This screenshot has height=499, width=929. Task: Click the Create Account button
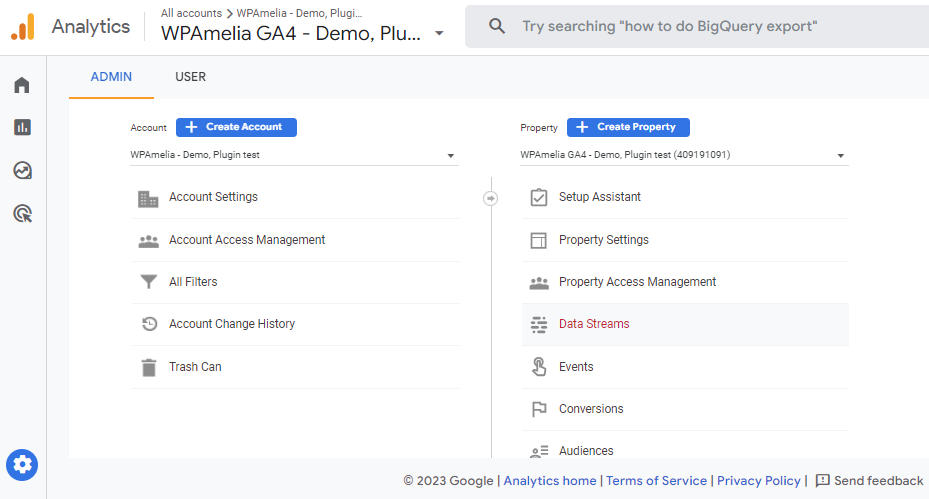[x=236, y=127]
